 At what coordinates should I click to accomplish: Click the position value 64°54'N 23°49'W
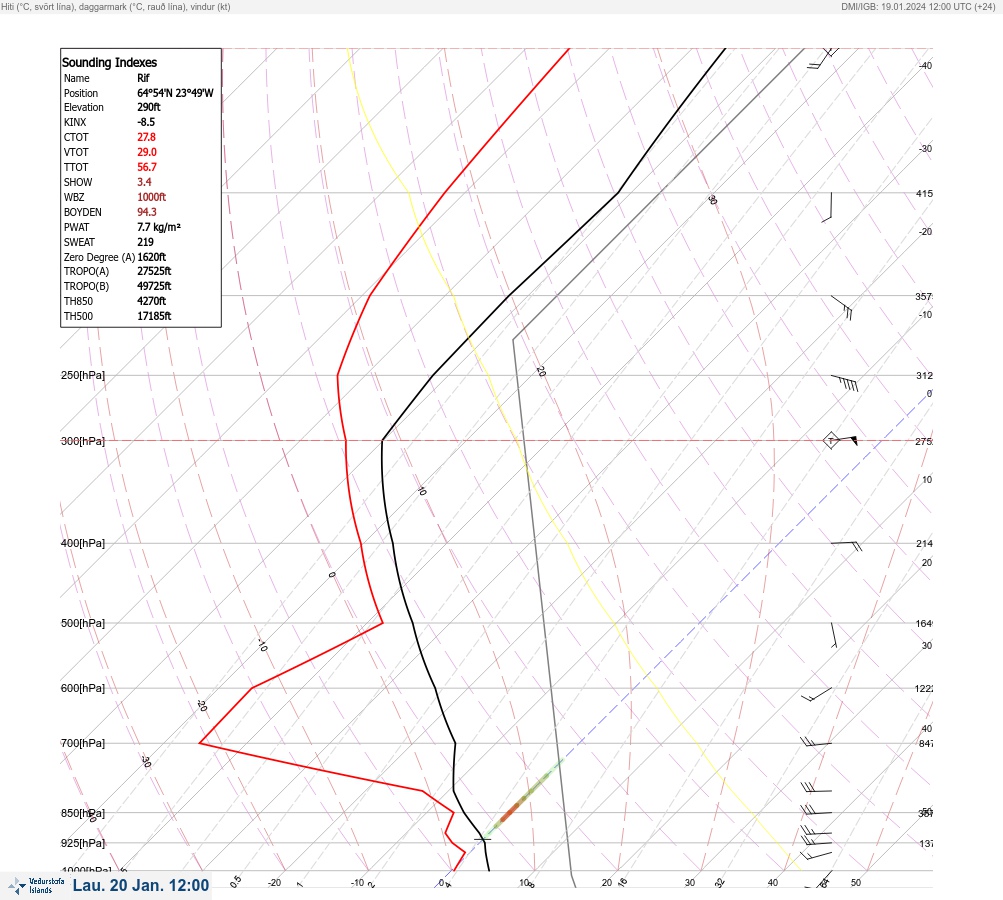175,93
